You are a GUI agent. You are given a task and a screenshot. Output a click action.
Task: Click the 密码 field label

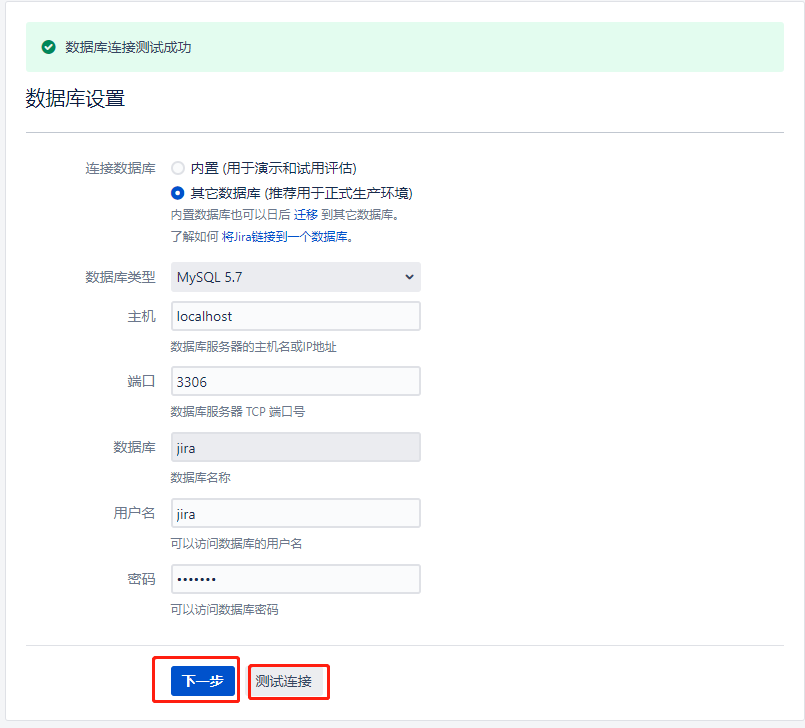[141, 579]
